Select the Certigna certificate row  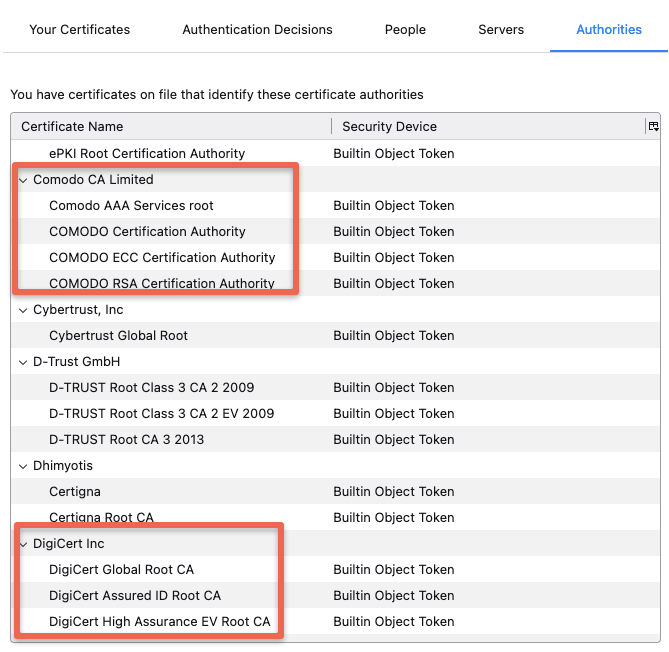335,492
